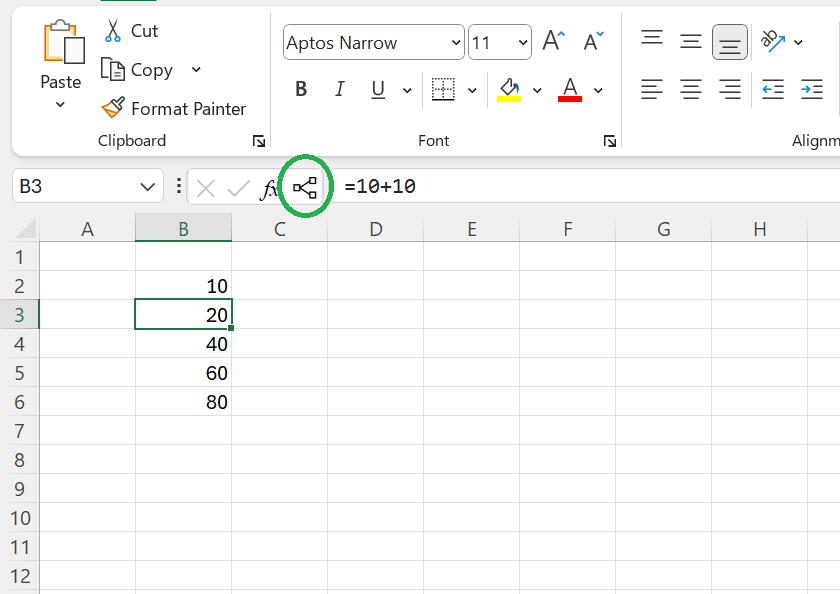Apply red font color A

570,89
